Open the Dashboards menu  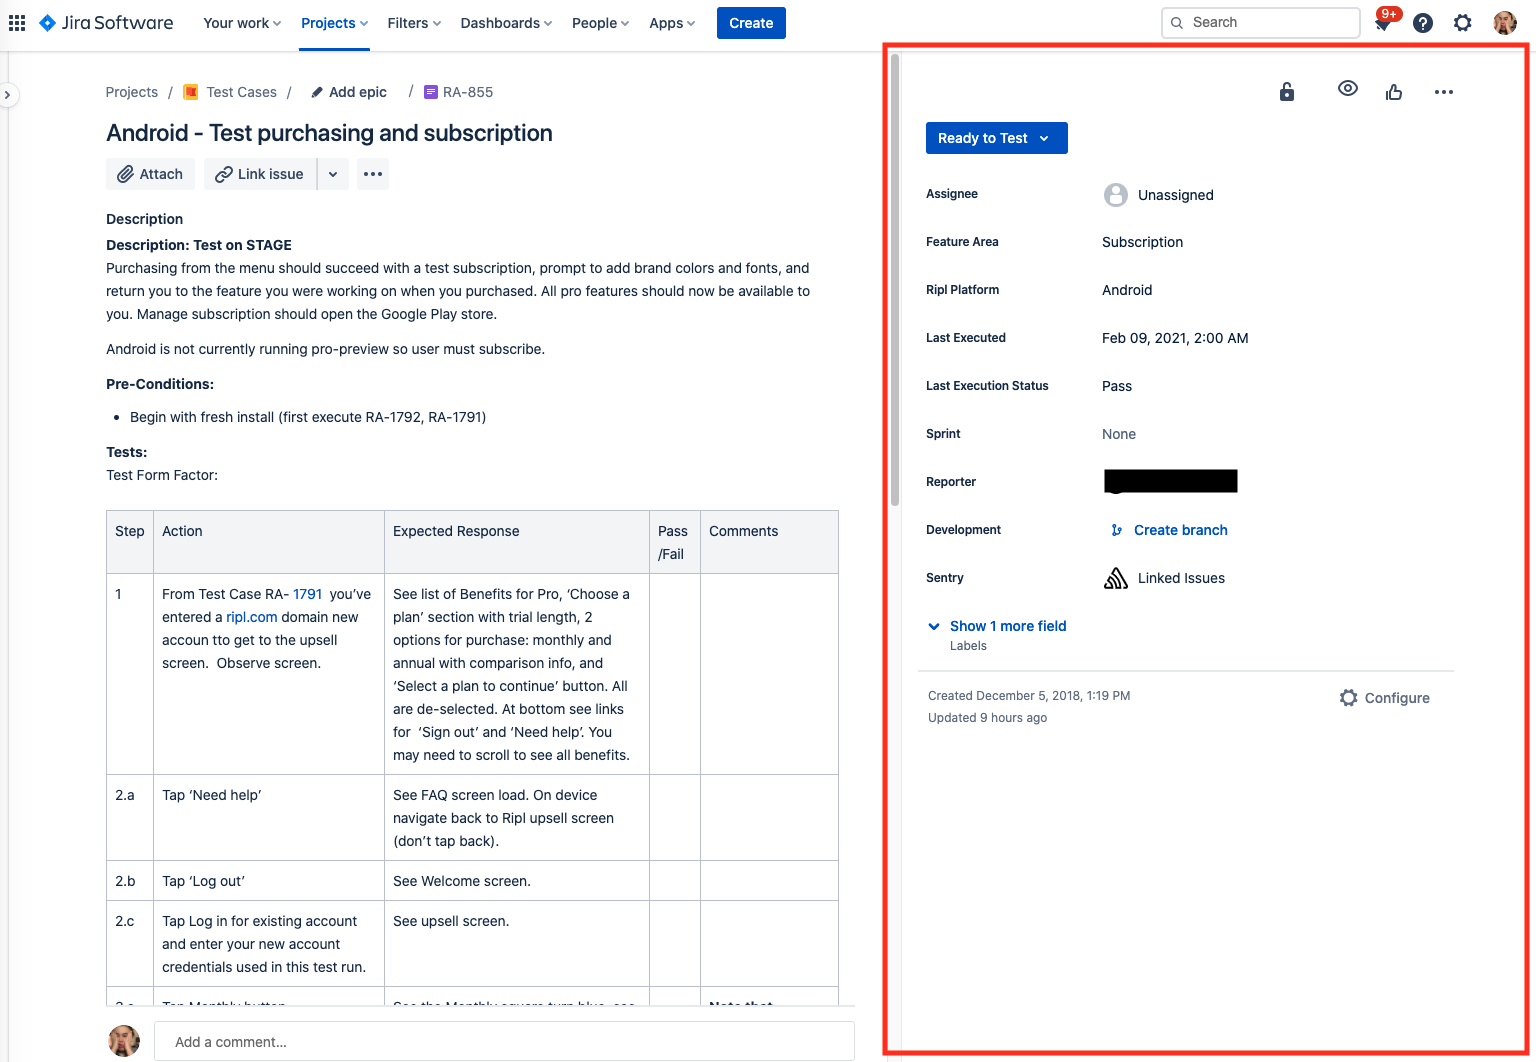click(506, 23)
